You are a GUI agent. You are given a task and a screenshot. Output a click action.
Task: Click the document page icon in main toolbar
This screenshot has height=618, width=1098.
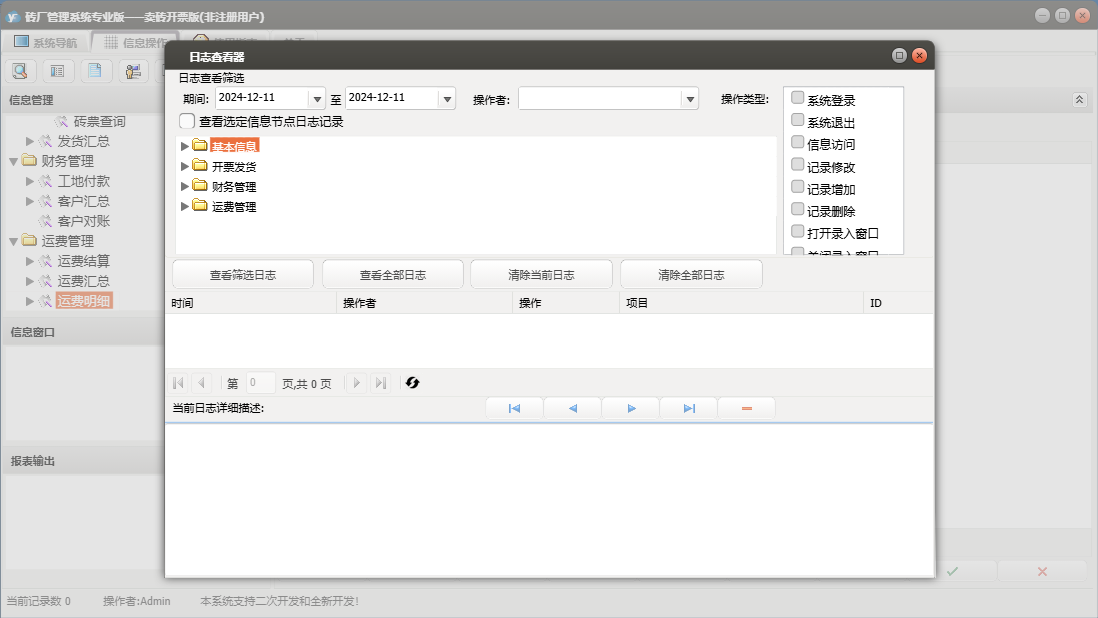(x=94, y=71)
